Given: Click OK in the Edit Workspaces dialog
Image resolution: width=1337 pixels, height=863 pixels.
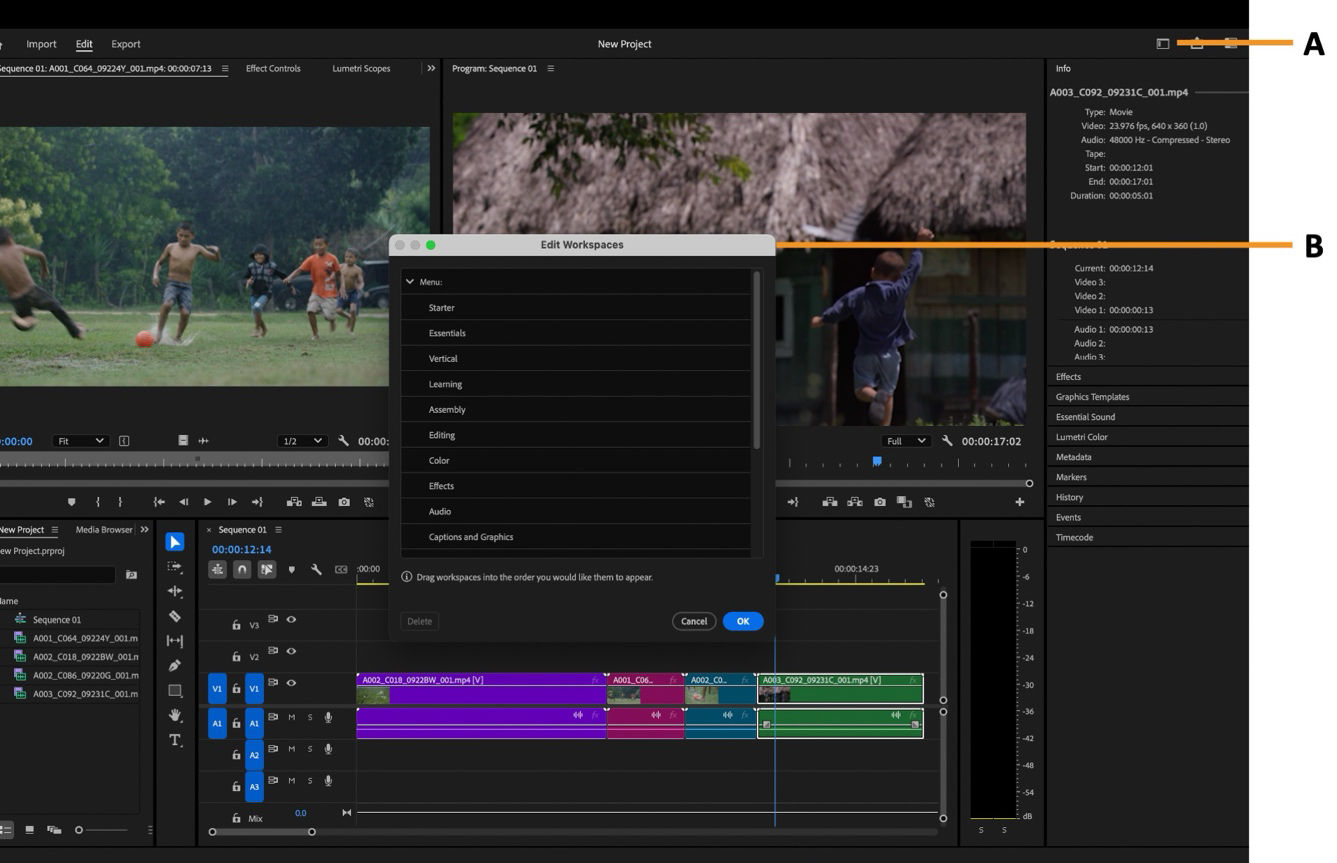Looking at the screenshot, I should pyautogui.click(x=742, y=621).
